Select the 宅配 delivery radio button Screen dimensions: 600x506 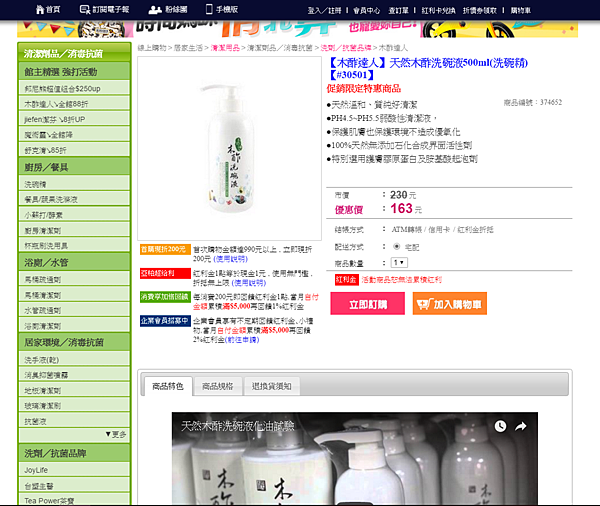[396, 246]
